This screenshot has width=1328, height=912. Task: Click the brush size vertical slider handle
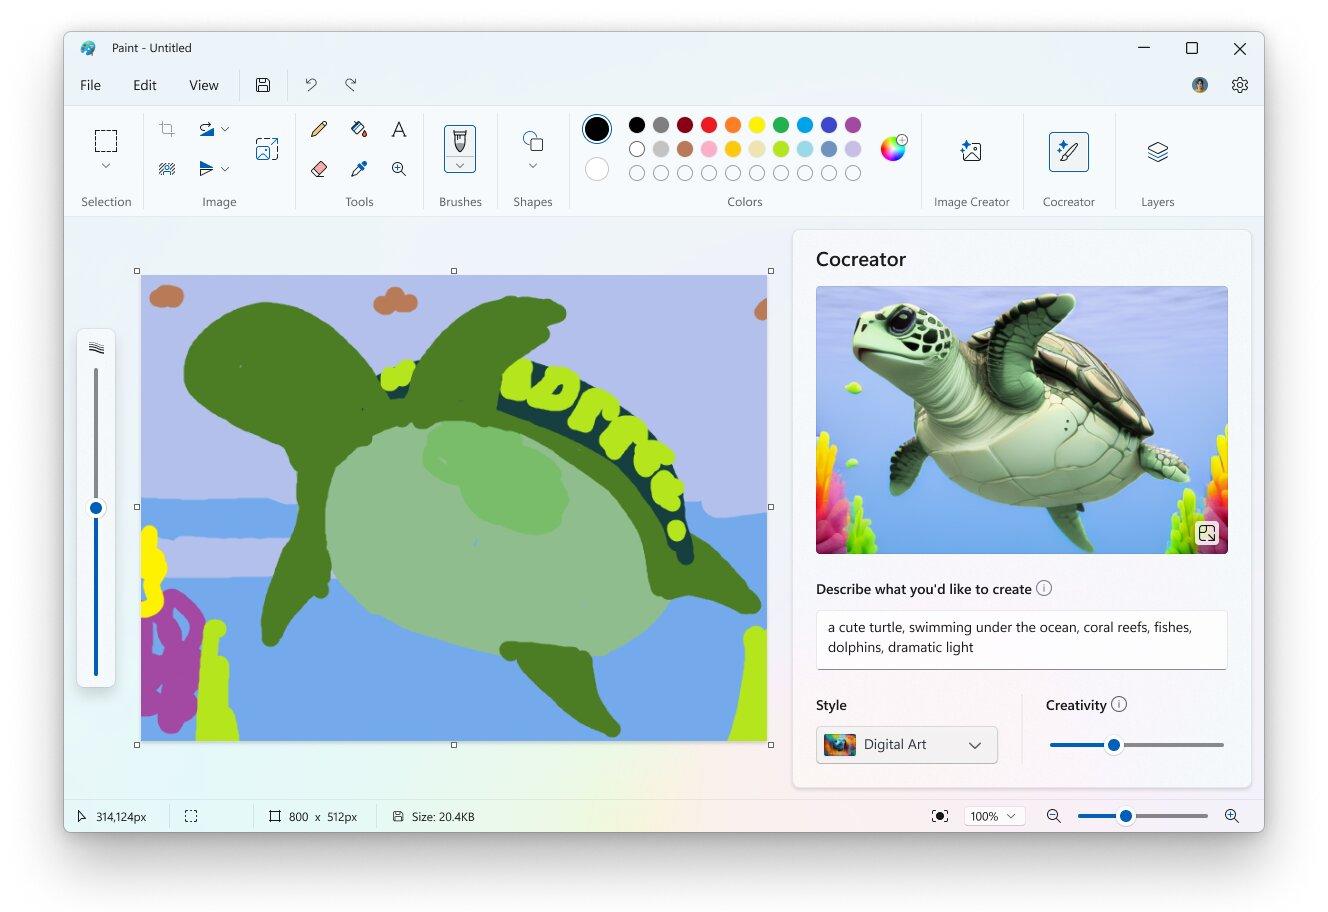point(96,508)
